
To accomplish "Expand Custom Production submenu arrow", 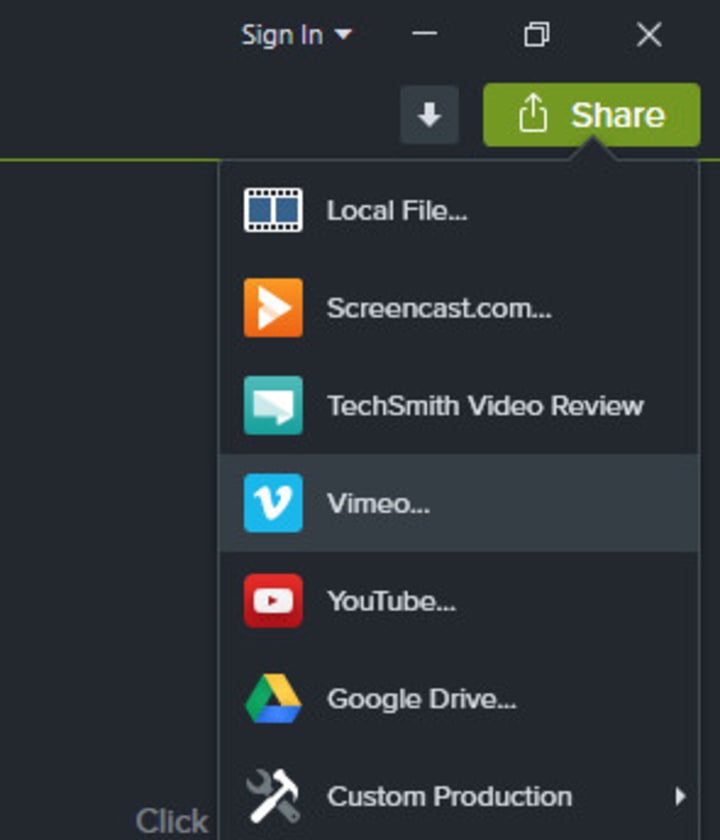I will (680, 796).
